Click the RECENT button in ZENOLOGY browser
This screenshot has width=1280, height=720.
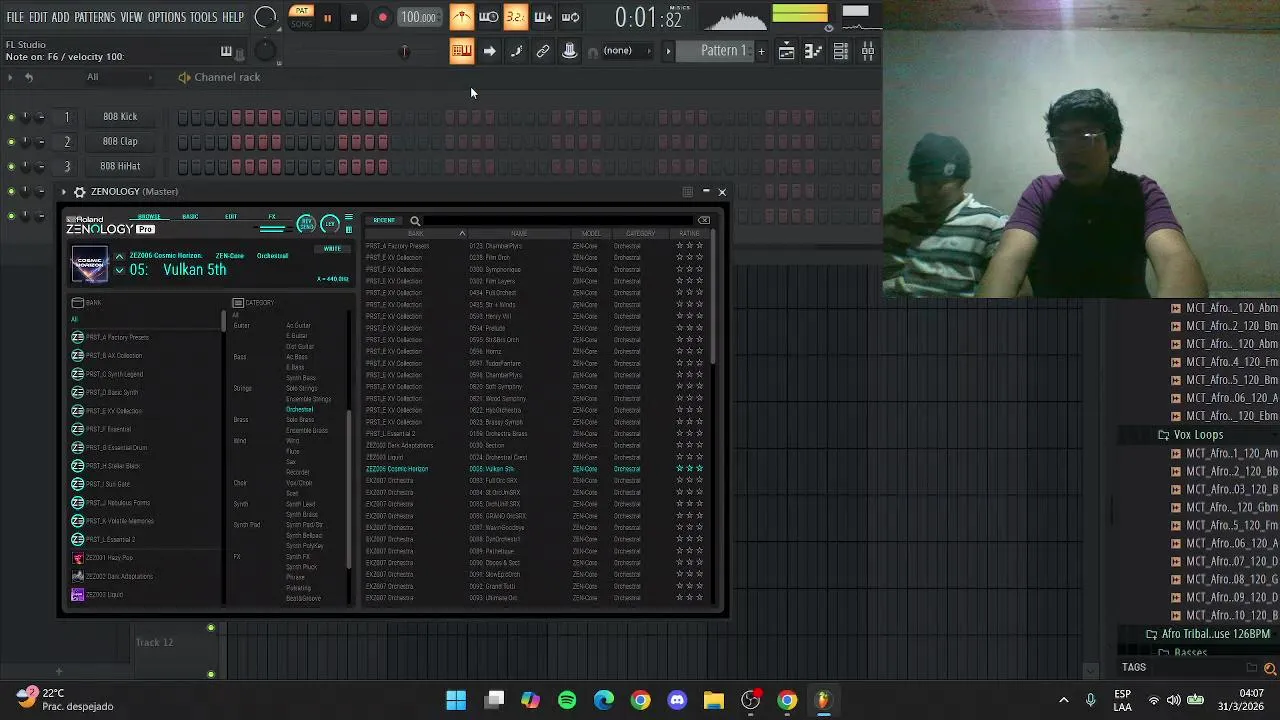pyautogui.click(x=384, y=220)
